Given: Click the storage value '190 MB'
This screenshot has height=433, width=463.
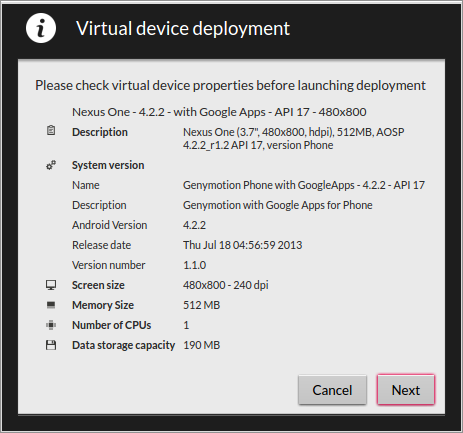Looking at the screenshot, I should [201, 345].
